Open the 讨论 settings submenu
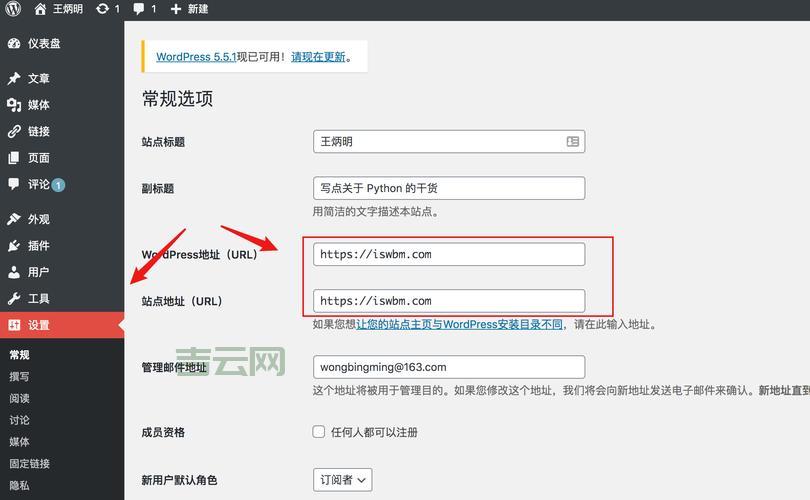 (x=20, y=420)
